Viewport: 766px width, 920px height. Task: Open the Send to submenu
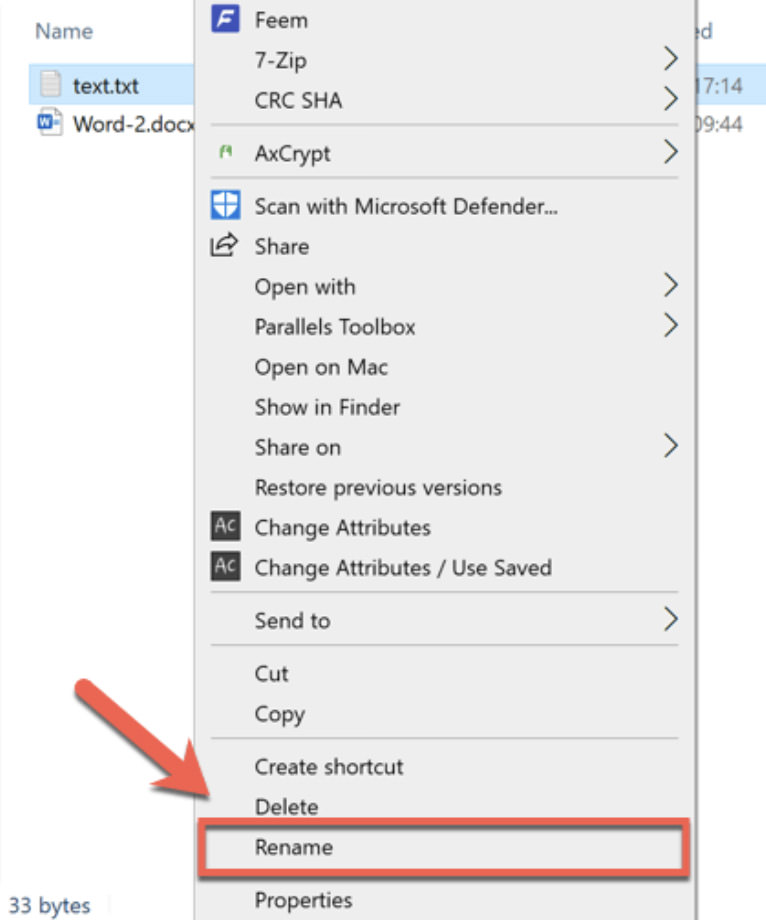point(670,620)
